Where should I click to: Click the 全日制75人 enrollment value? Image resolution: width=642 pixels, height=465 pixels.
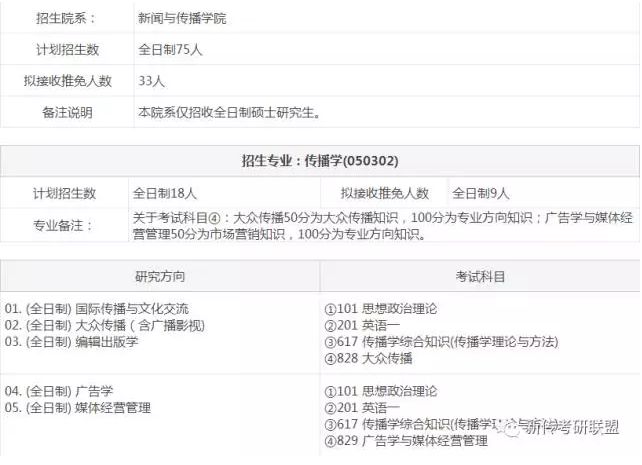[x=170, y=49]
